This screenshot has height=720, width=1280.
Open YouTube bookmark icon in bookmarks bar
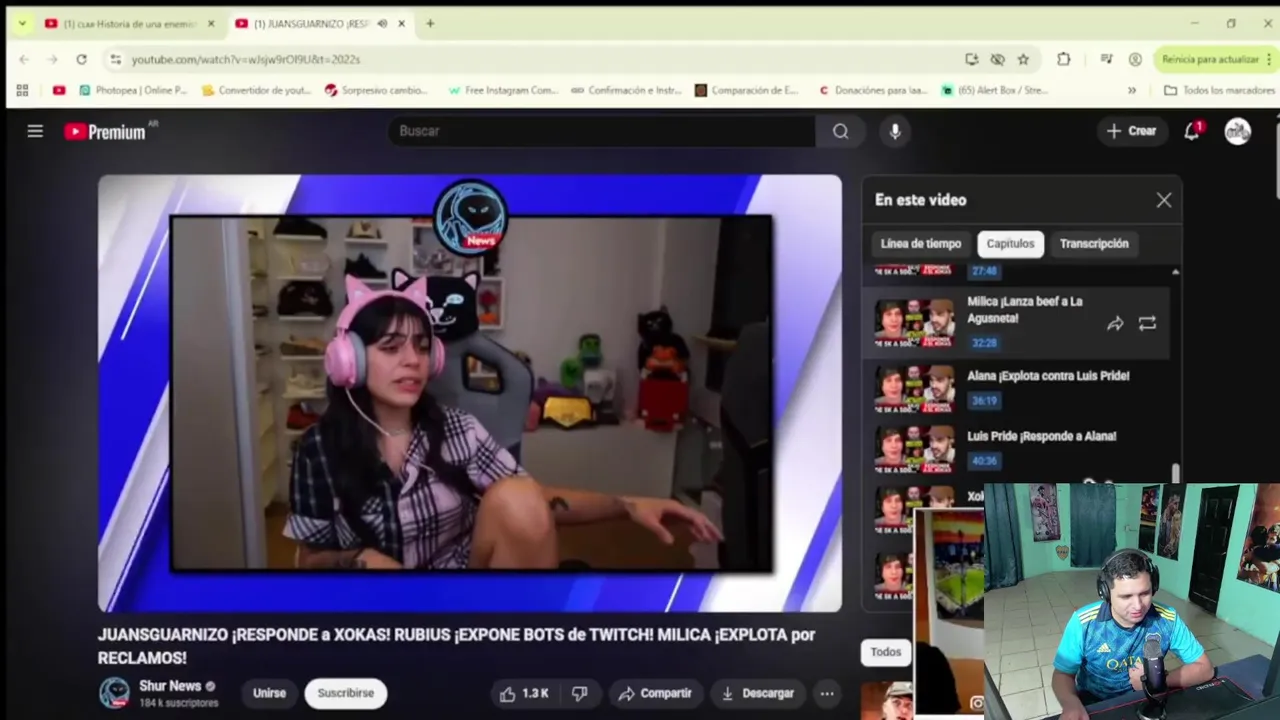click(x=59, y=90)
